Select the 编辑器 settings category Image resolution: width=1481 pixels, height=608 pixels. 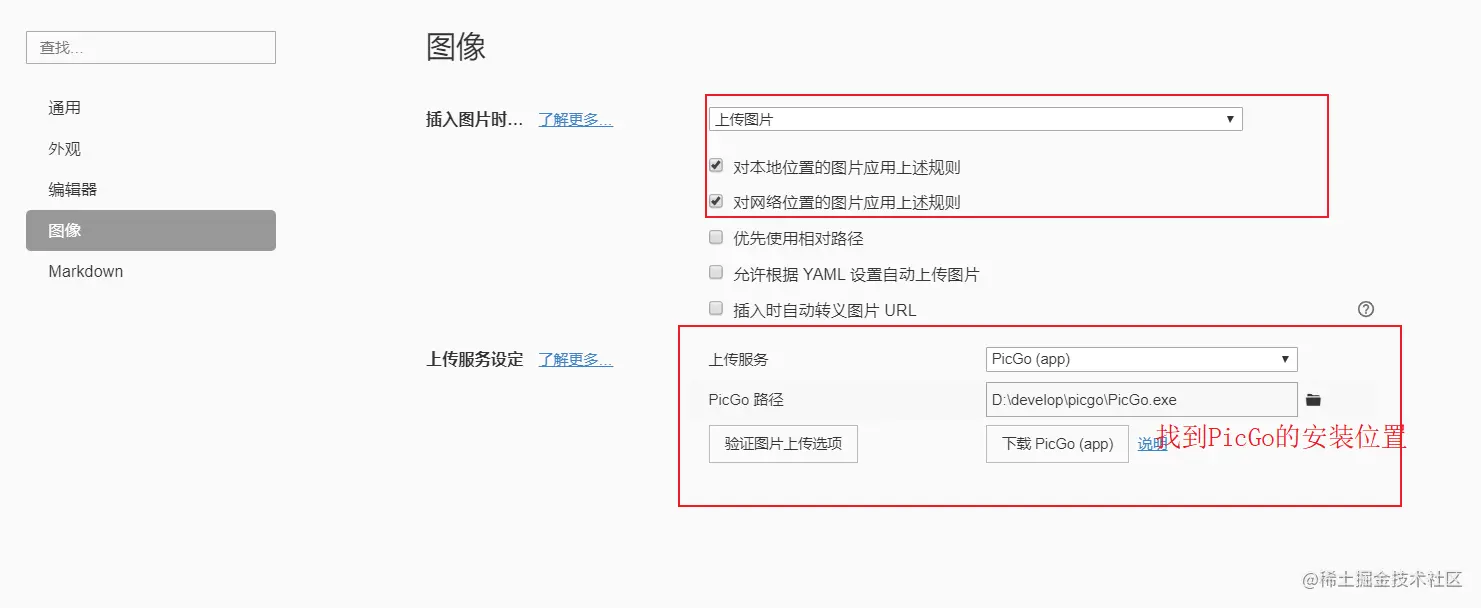pyautogui.click(x=151, y=189)
